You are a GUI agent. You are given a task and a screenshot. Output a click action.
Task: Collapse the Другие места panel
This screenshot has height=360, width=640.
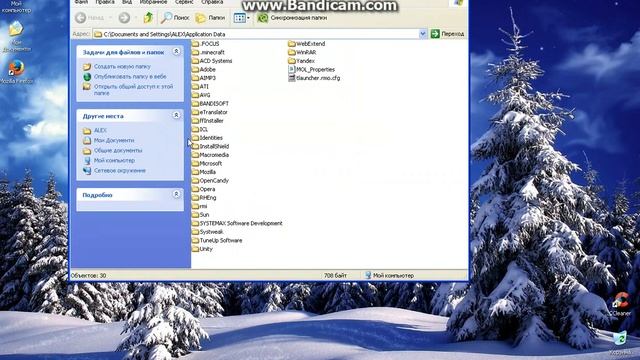click(176, 116)
